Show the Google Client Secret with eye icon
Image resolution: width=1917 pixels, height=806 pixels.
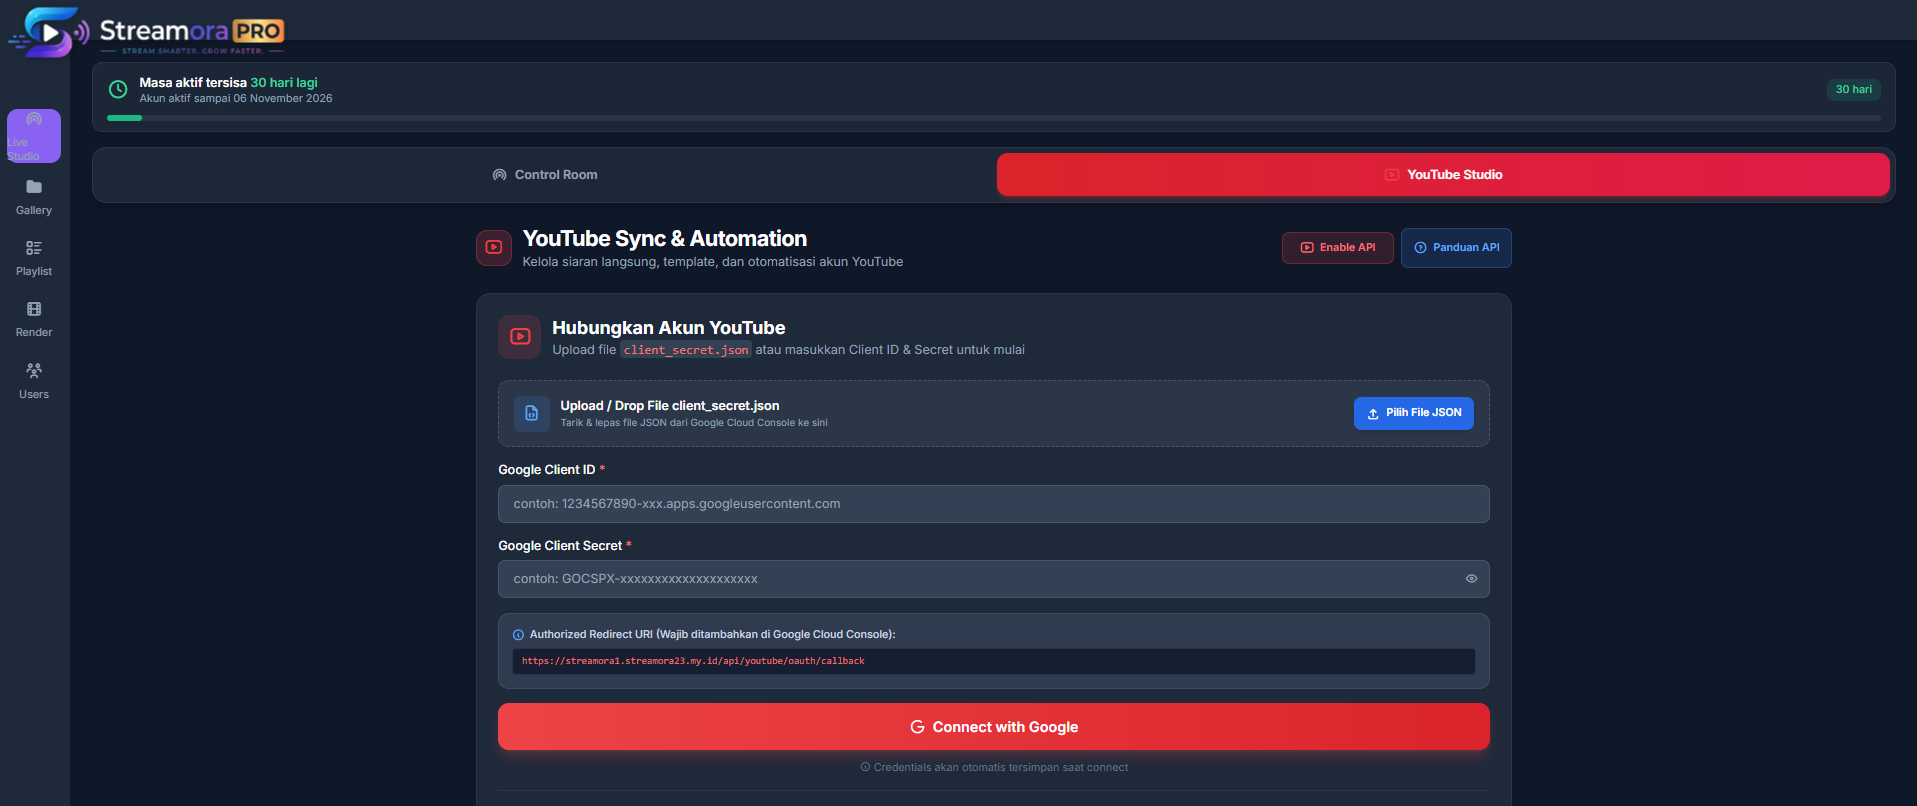tap(1471, 579)
